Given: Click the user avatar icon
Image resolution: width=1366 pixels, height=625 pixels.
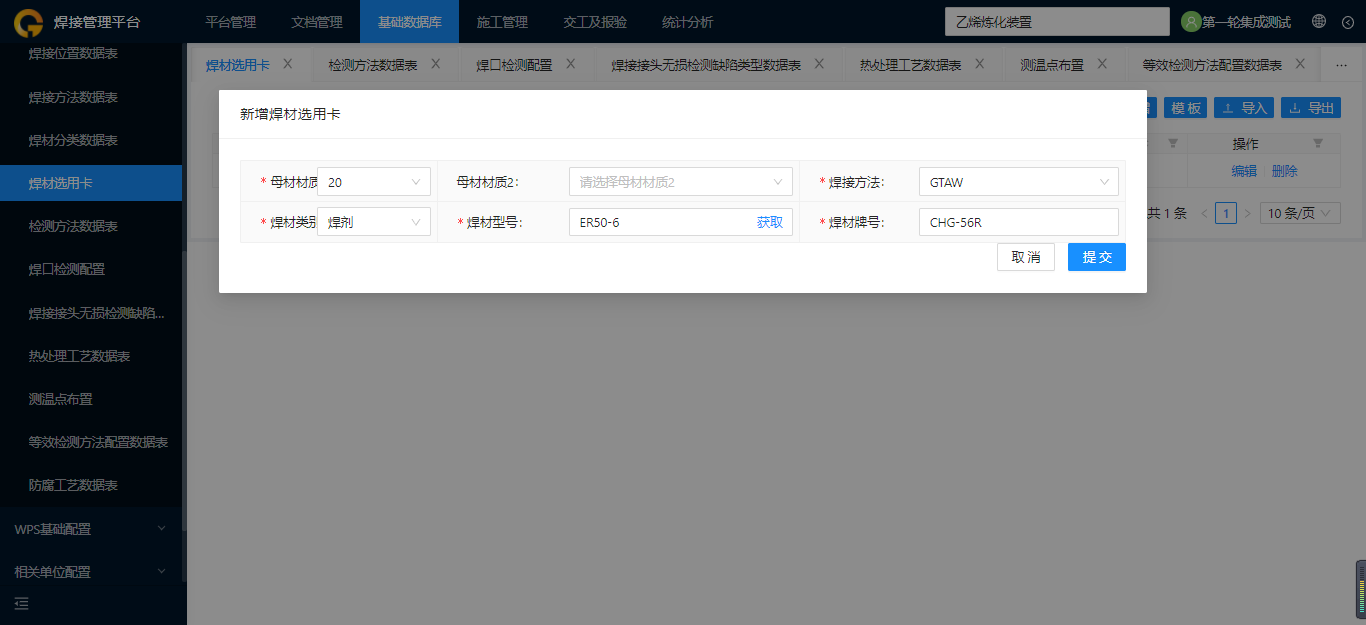Looking at the screenshot, I should pos(1190,21).
